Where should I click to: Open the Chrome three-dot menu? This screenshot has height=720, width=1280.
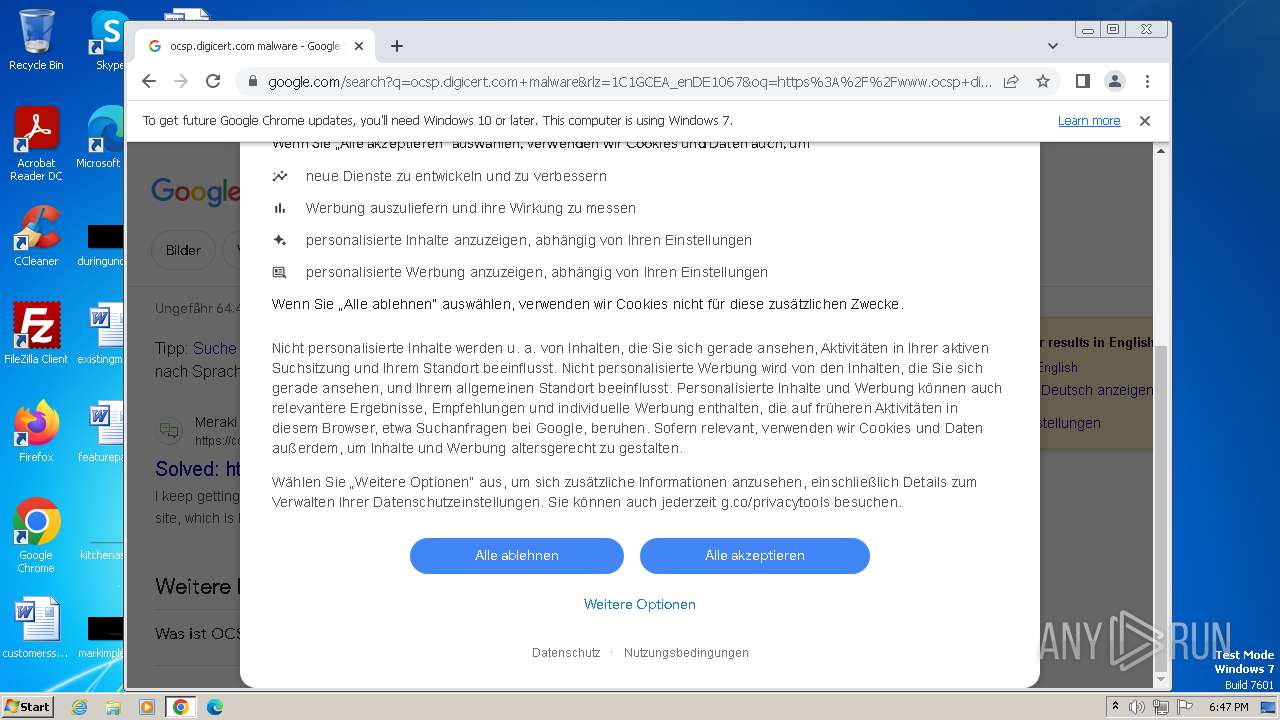[x=1147, y=81]
